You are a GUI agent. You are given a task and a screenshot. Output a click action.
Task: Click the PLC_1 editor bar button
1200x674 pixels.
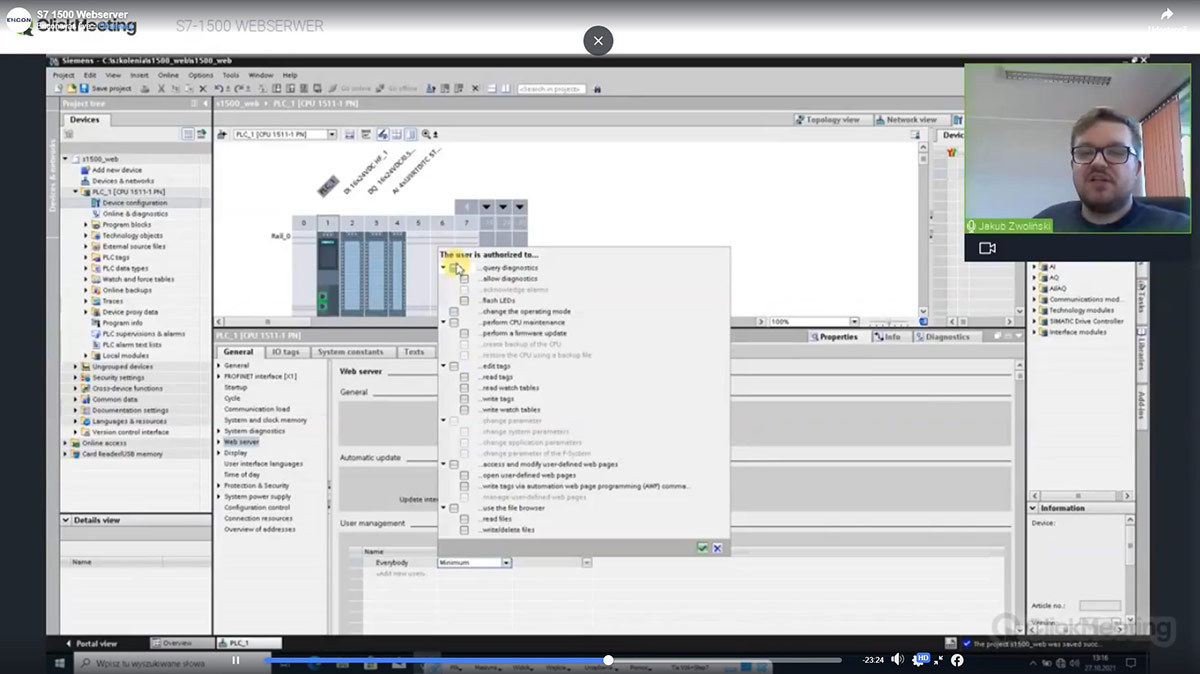(249, 643)
